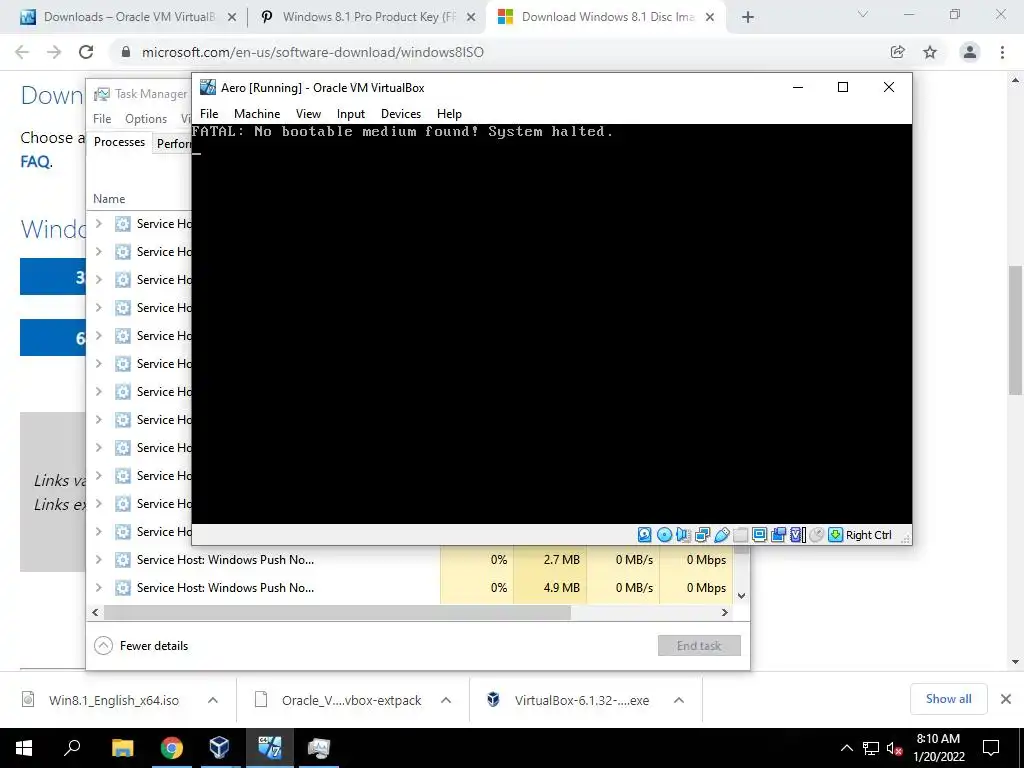This screenshot has height=768, width=1024.
Task: Open options for VirtualBox-6.1.32 exe download
Action: pyautogui.click(x=679, y=700)
